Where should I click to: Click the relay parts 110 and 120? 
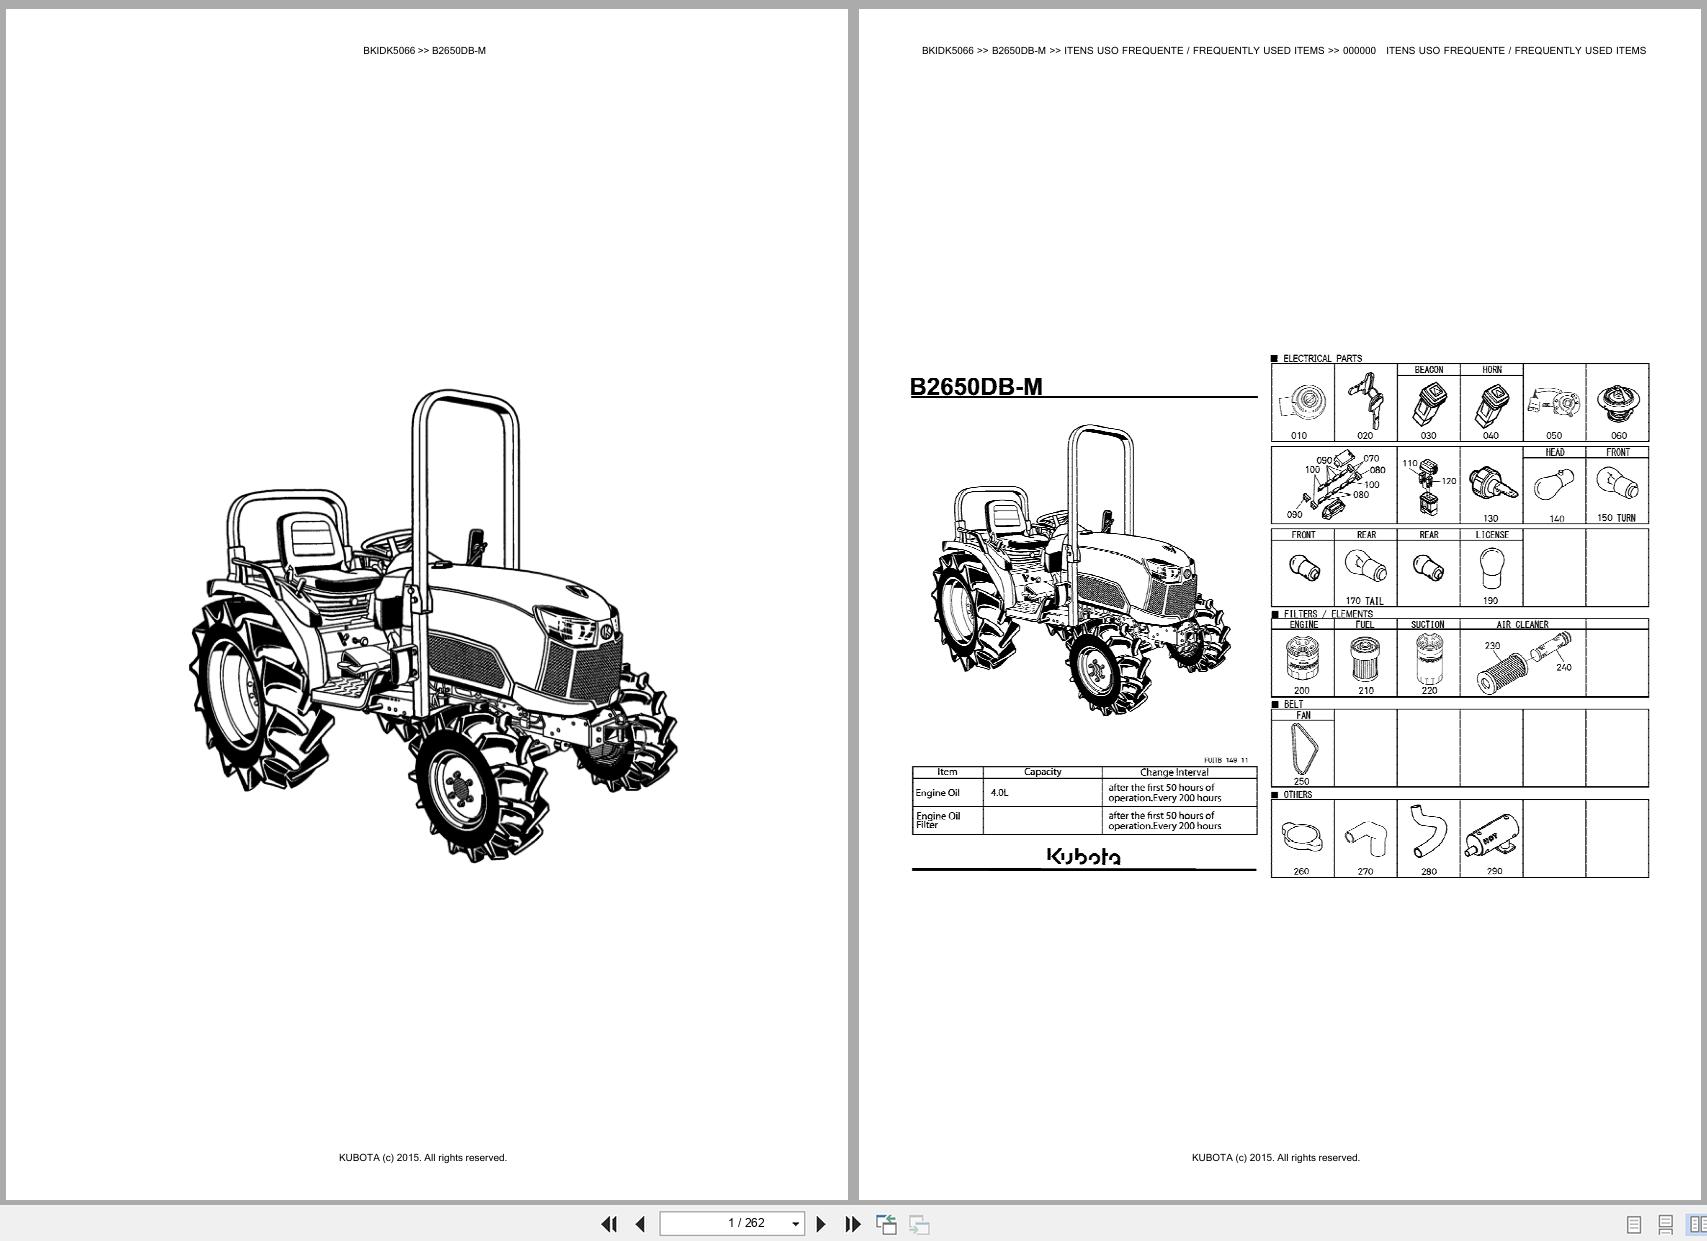coord(1428,486)
